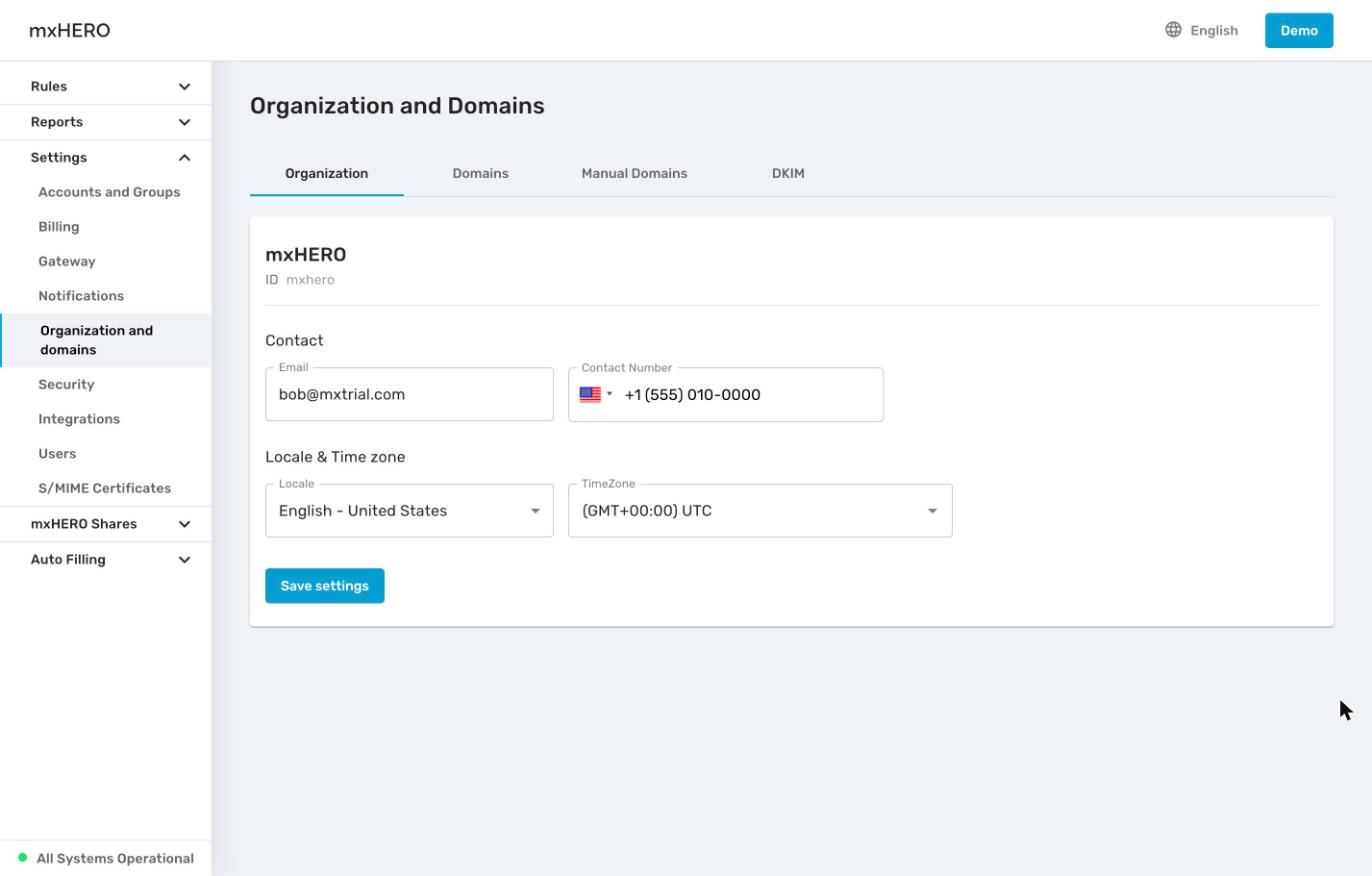
Task: Open the Locale dropdown
Action: click(x=409, y=511)
